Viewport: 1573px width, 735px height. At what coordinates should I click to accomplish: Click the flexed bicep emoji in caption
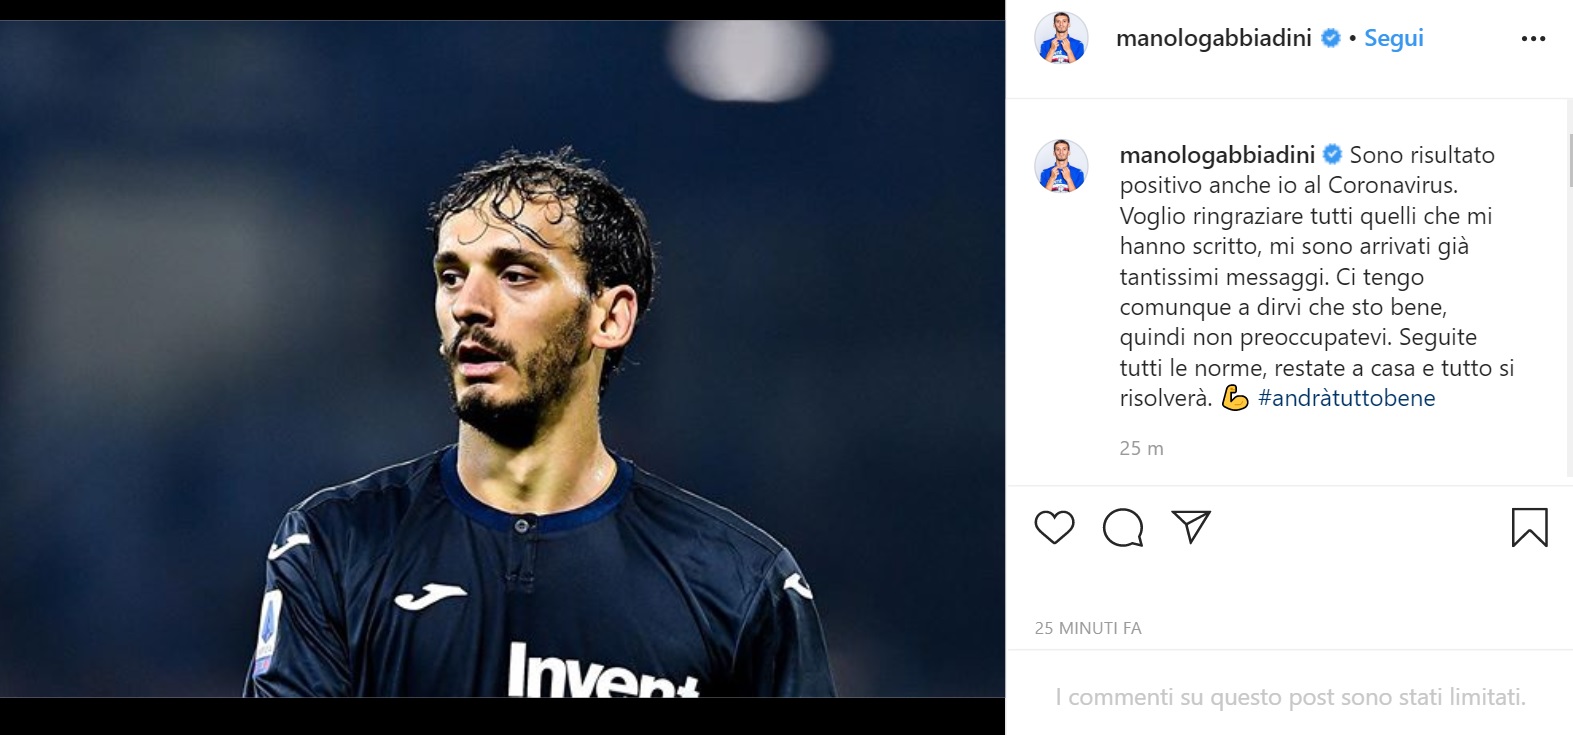tap(1235, 398)
